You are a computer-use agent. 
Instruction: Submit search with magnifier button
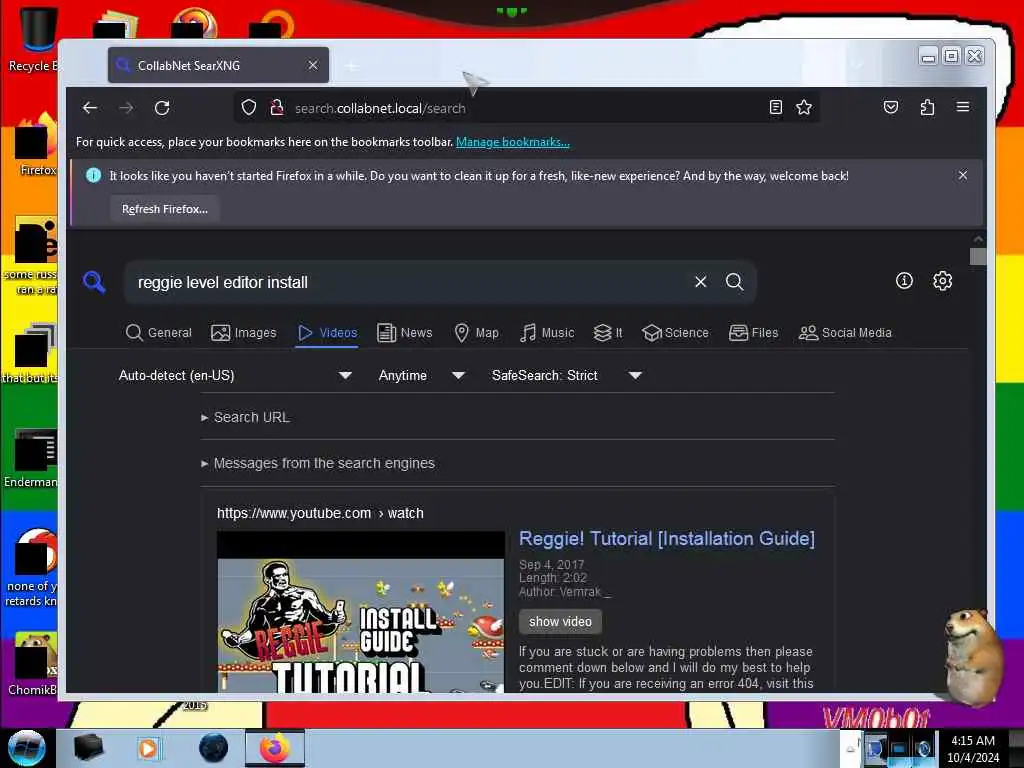pyautogui.click(x=735, y=281)
